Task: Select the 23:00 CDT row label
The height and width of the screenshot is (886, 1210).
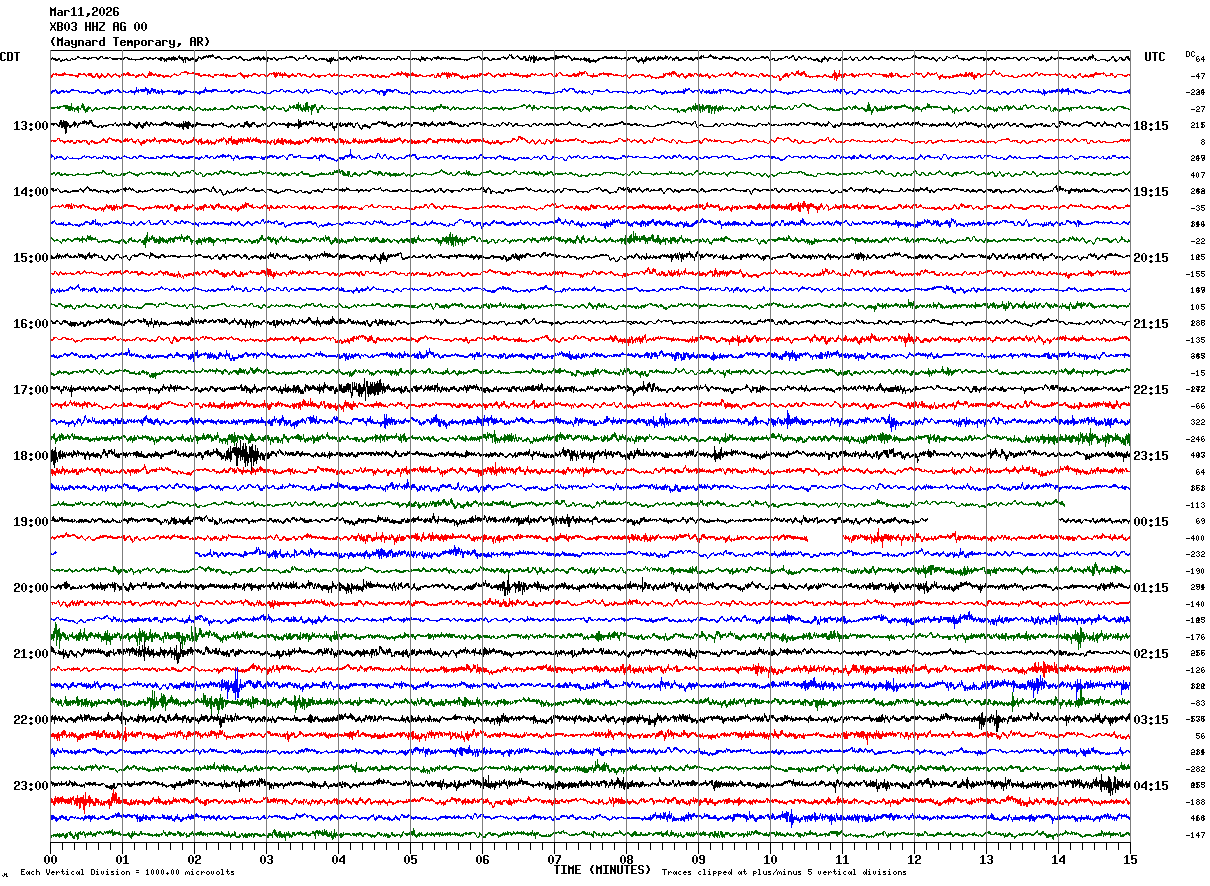Action: coord(30,786)
